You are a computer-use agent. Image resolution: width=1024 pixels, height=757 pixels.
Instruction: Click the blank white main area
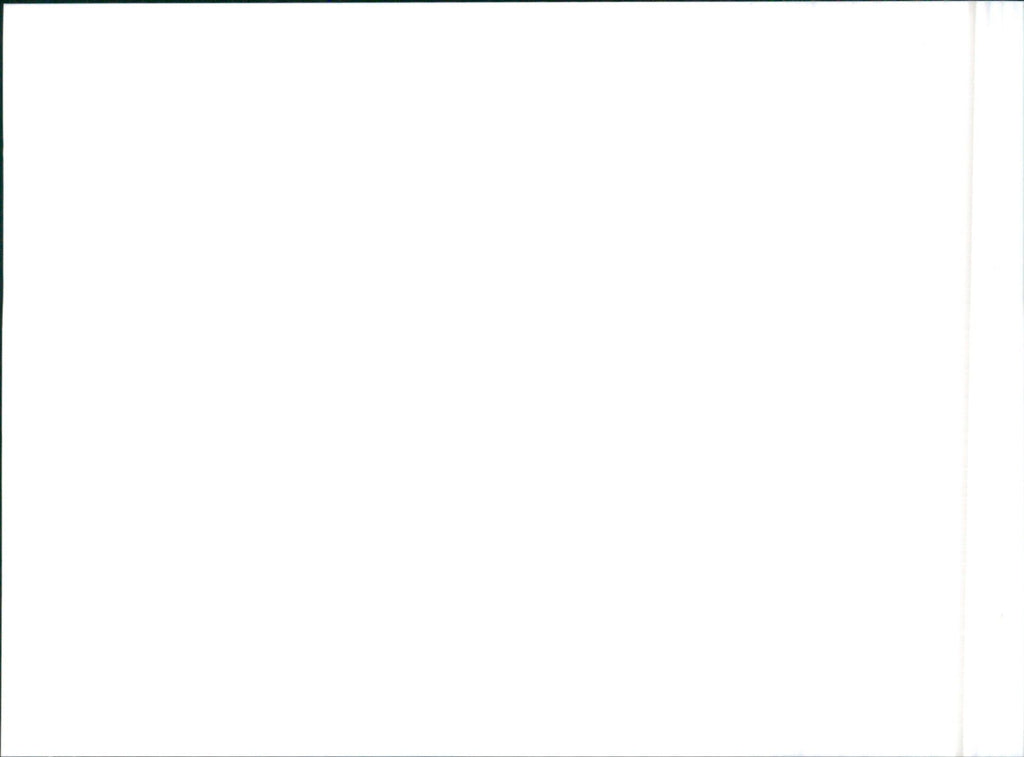[x=485, y=379]
